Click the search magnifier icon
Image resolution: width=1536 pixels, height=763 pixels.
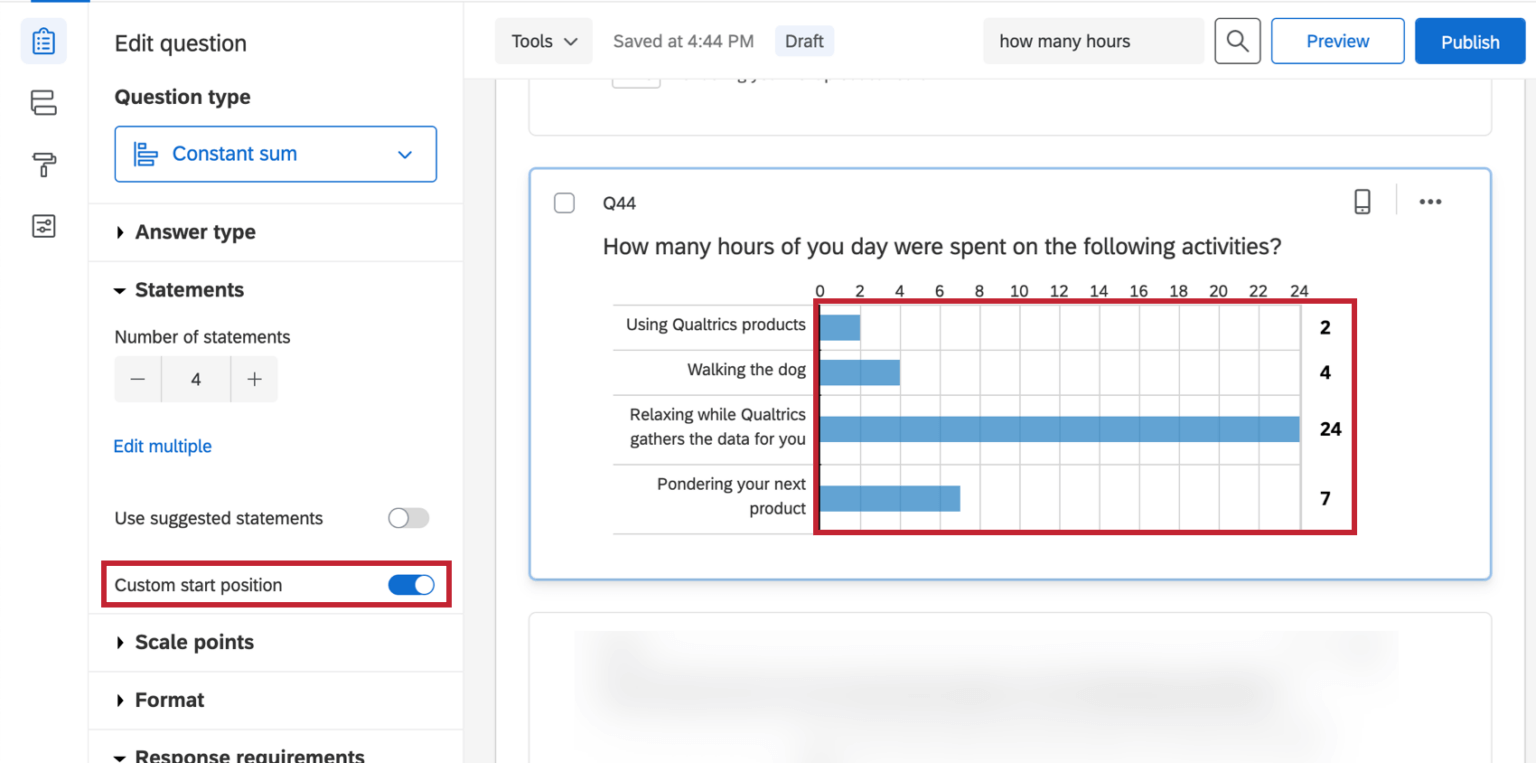point(1237,41)
